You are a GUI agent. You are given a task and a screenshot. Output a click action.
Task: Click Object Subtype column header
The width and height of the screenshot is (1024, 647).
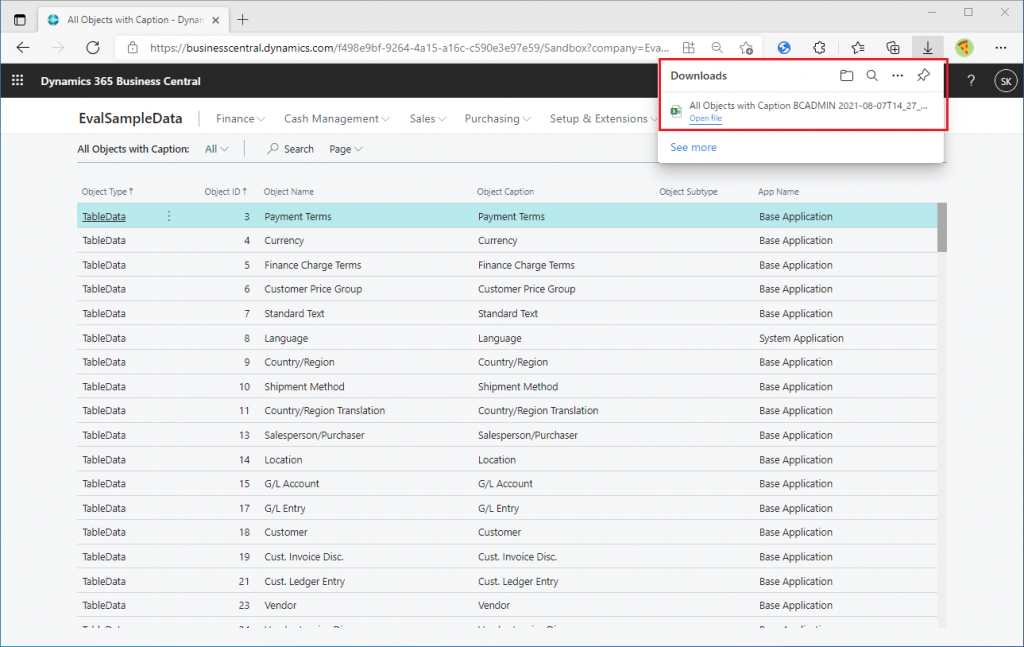pyautogui.click(x=688, y=191)
